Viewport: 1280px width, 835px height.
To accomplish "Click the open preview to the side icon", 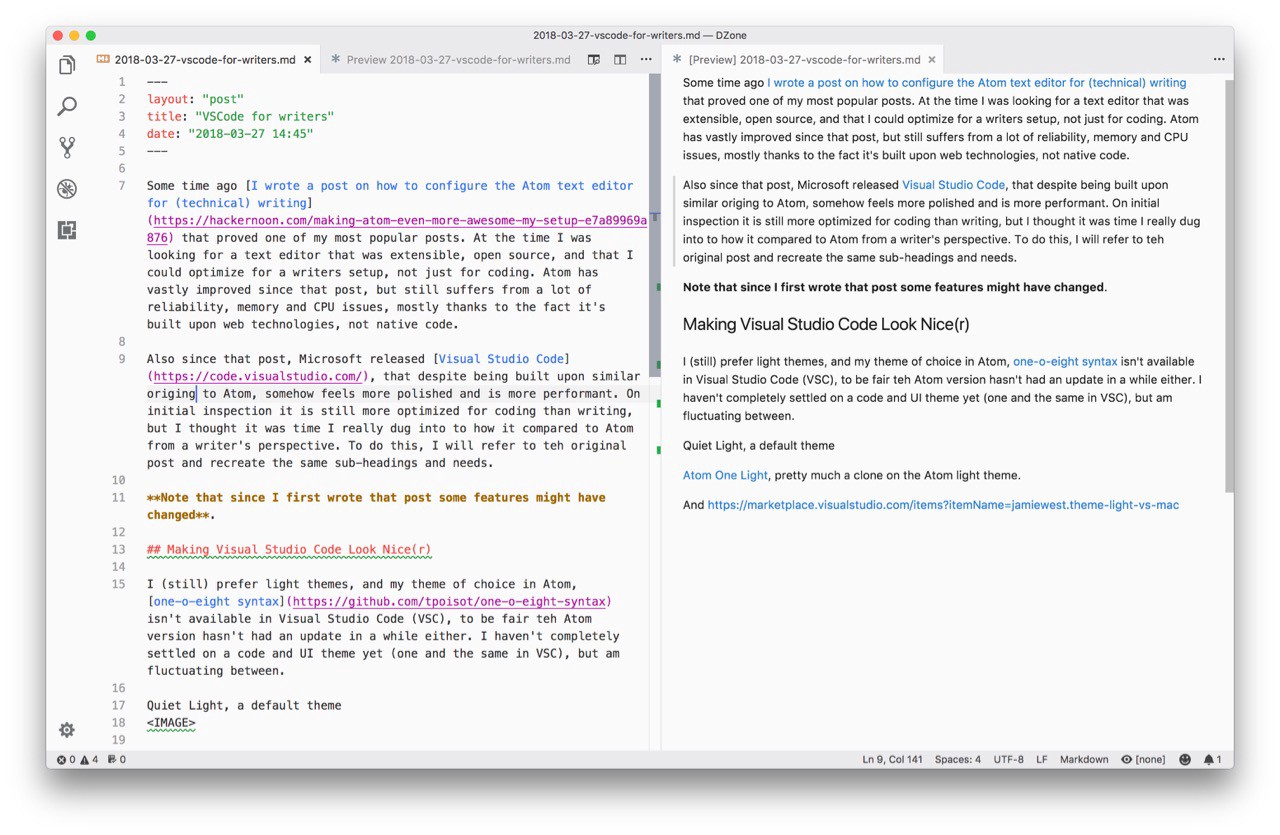I will 594,60.
